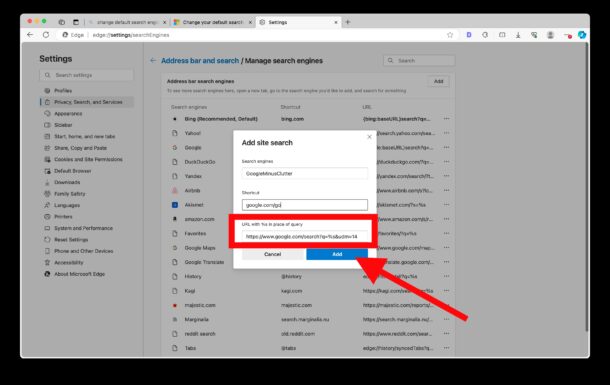610x385 pixels.
Task: Click the page vertical scrollbar
Action: pyautogui.click(x=587, y=187)
